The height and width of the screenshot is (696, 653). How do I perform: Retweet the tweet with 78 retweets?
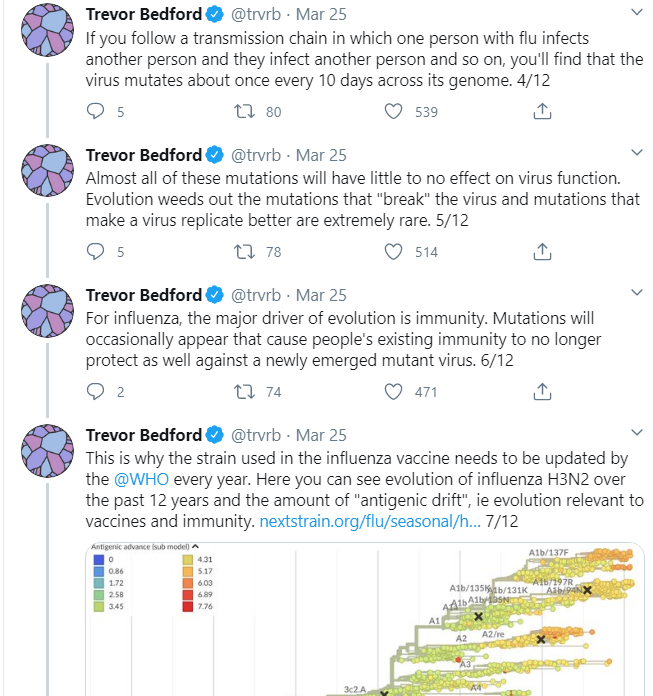244,252
